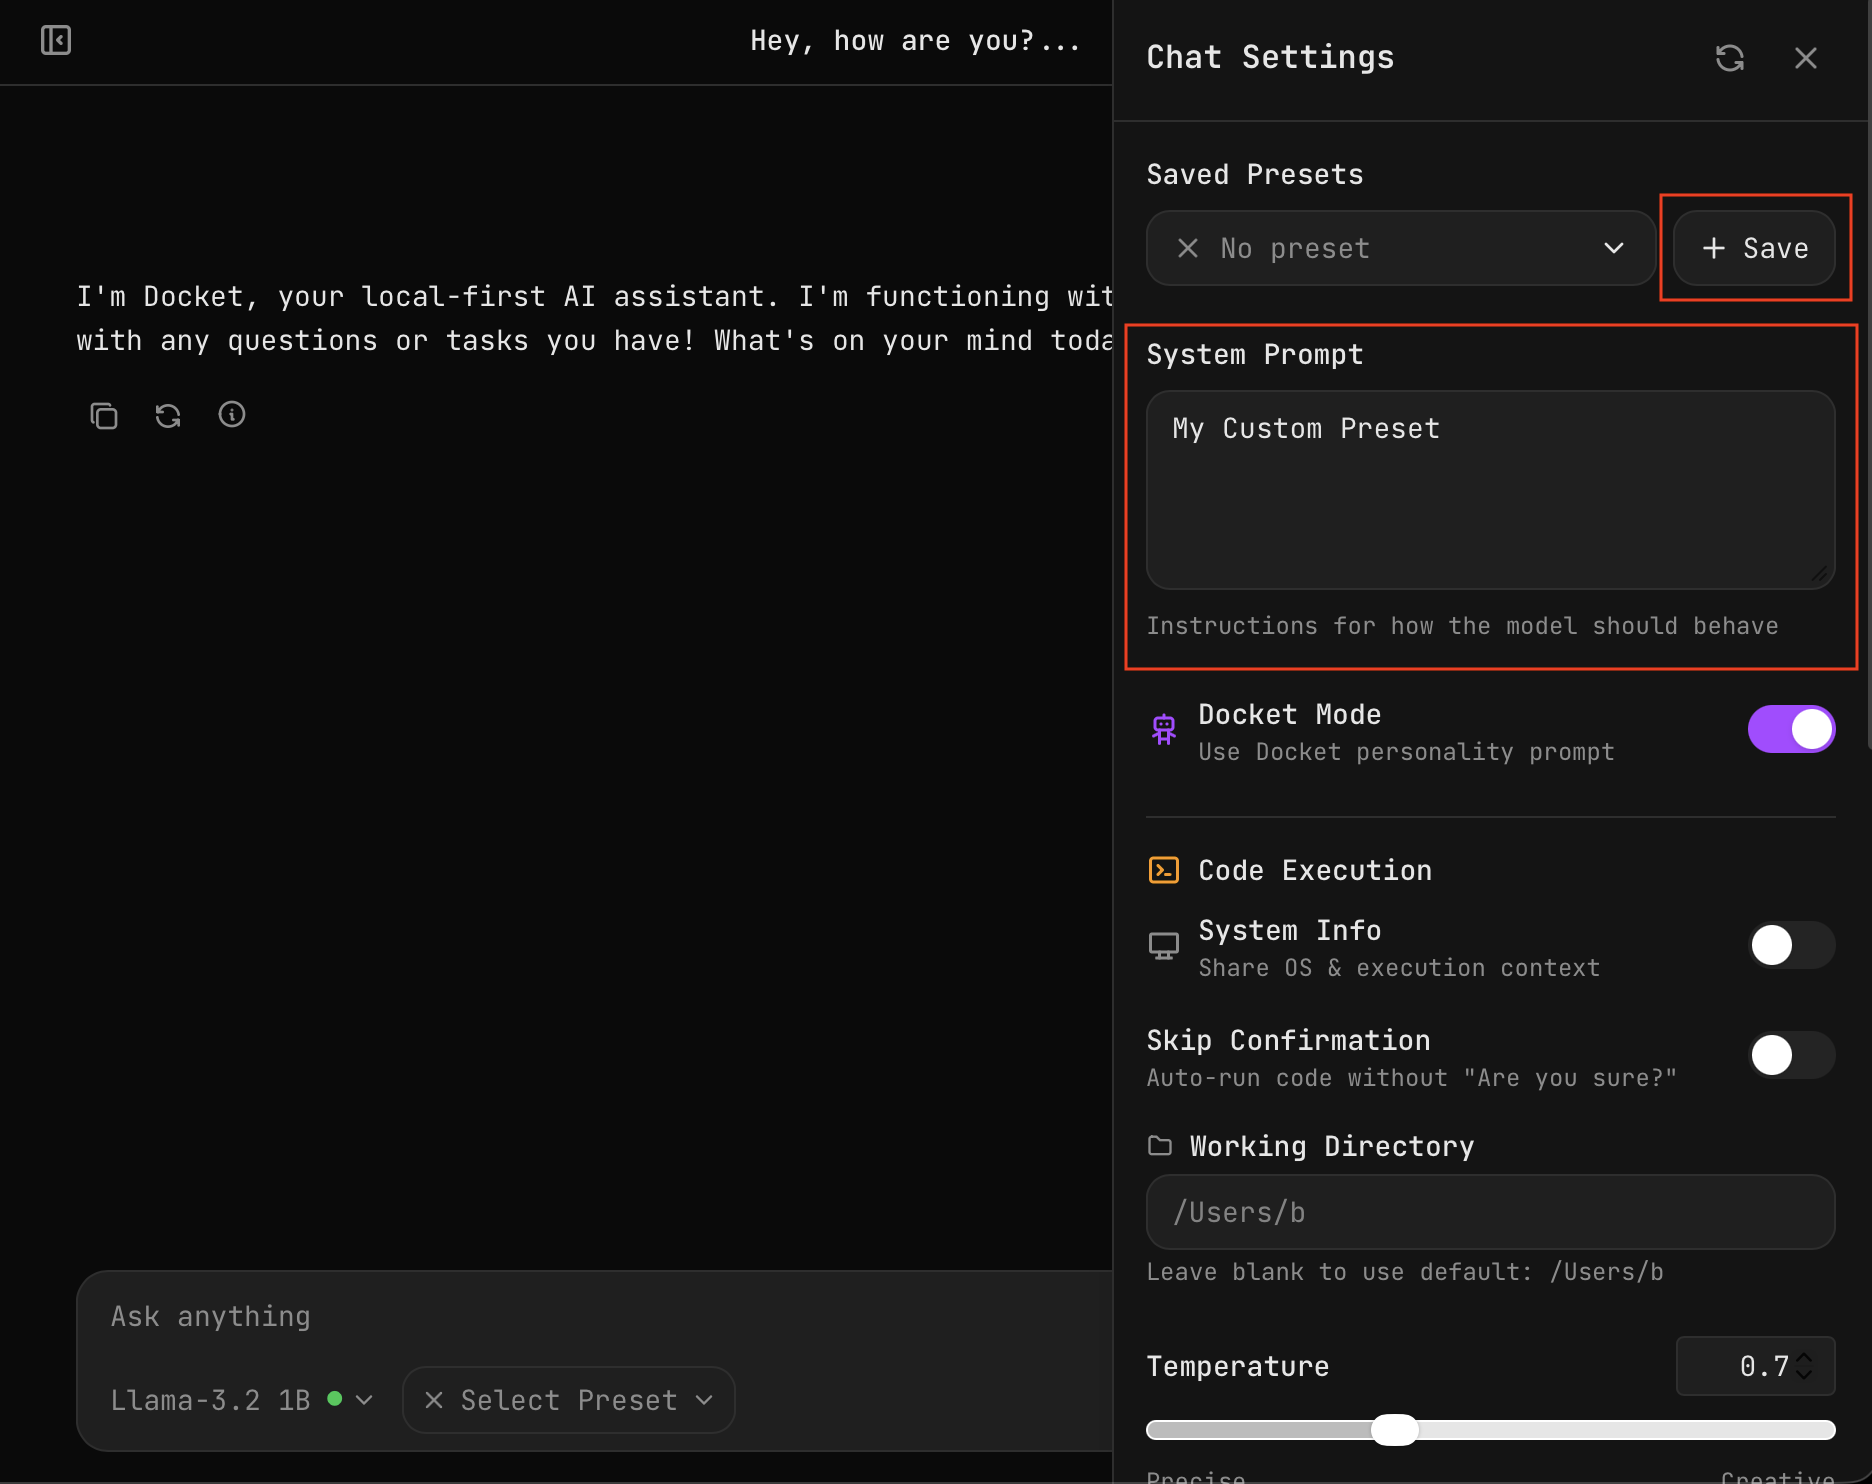Clear preset with X in No preset box
The width and height of the screenshot is (1872, 1484).
coord(1188,248)
